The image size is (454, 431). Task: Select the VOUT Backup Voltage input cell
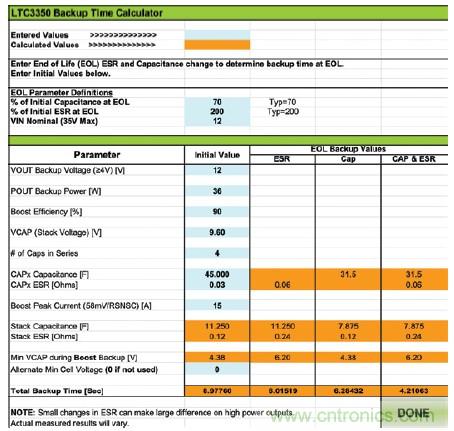pos(217,170)
